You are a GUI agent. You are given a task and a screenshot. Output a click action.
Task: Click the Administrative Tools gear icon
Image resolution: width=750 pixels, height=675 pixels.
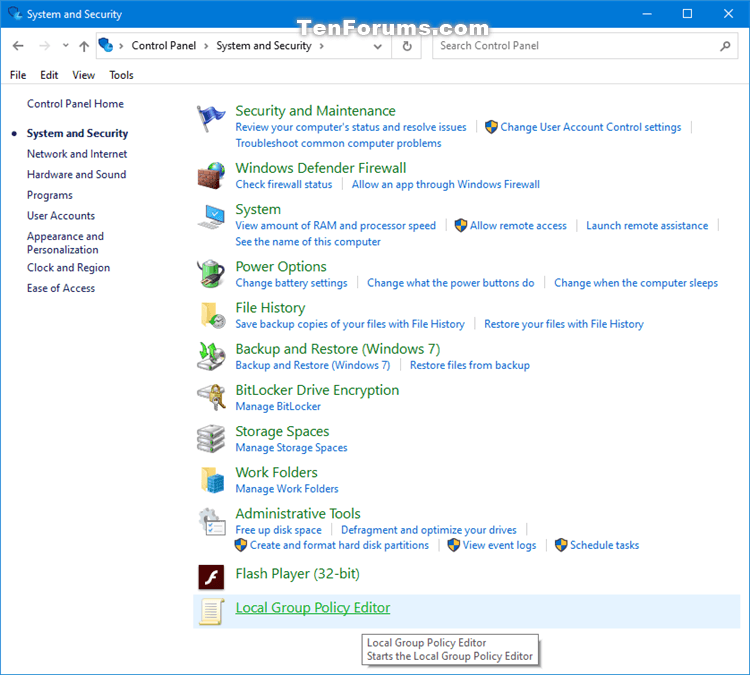pyautogui.click(x=212, y=522)
